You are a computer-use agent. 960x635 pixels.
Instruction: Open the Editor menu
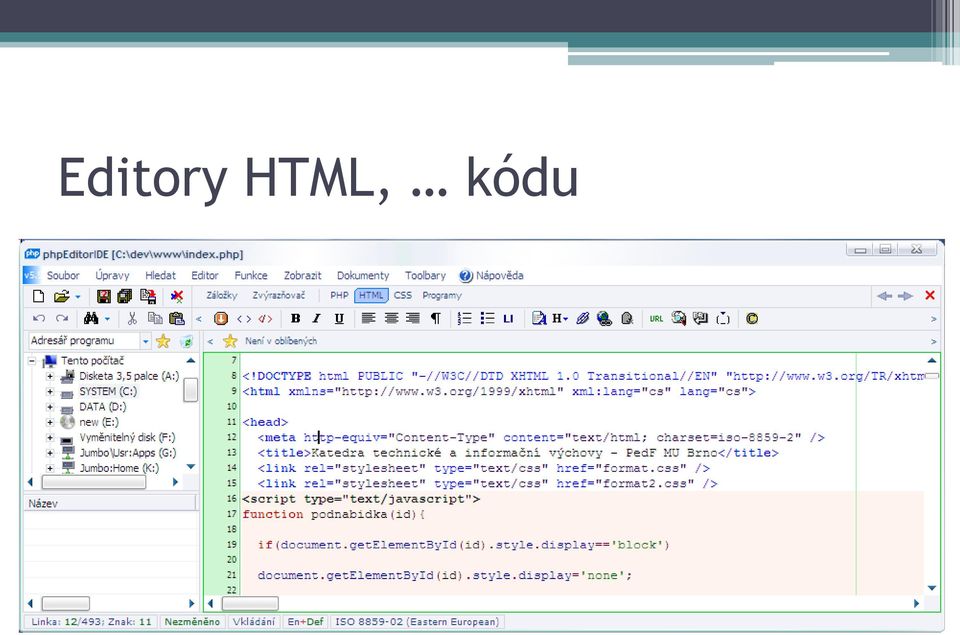pyautogui.click(x=204, y=276)
